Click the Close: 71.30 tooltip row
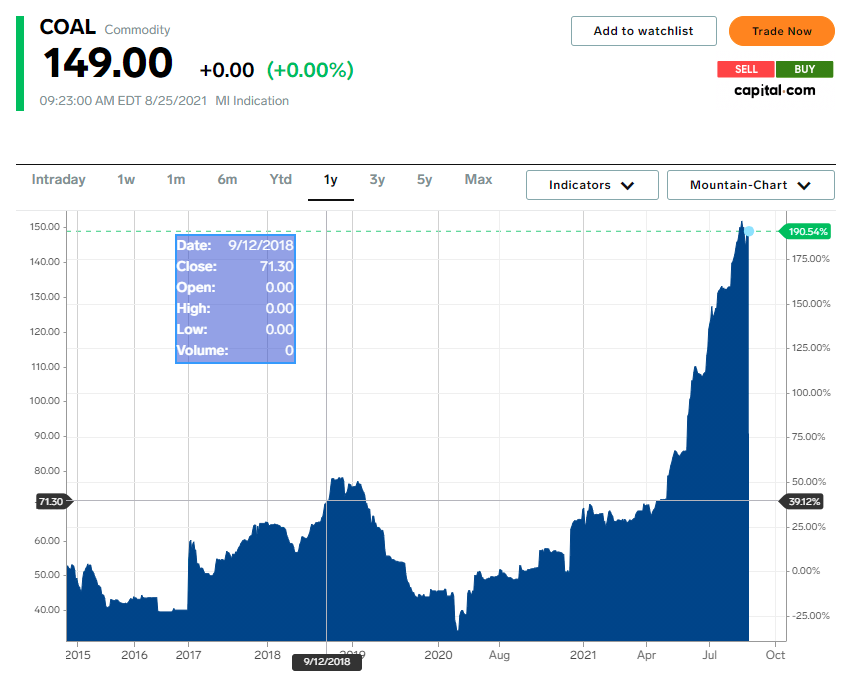This screenshot has height=680, width=864. coord(235,267)
